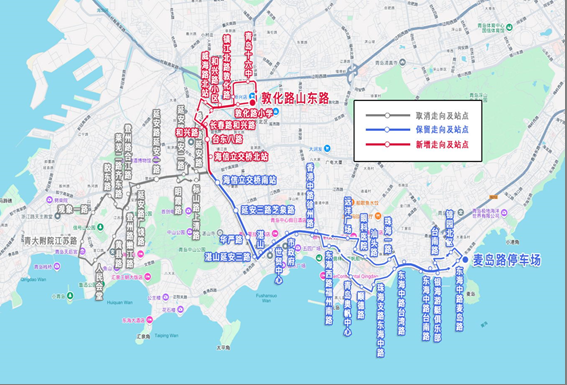Select the red 台东八路 station label
Screen dimensions: 567x385
[x=227, y=139]
